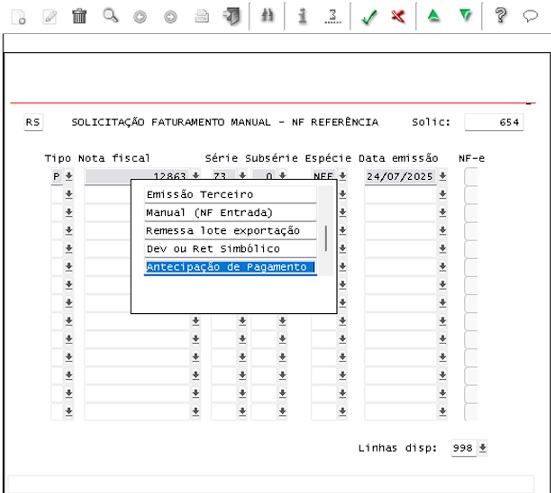Open the Data emissão lookup for 24/07/2025
The height and width of the screenshot is (493, 551).
(x=442, y=176)
